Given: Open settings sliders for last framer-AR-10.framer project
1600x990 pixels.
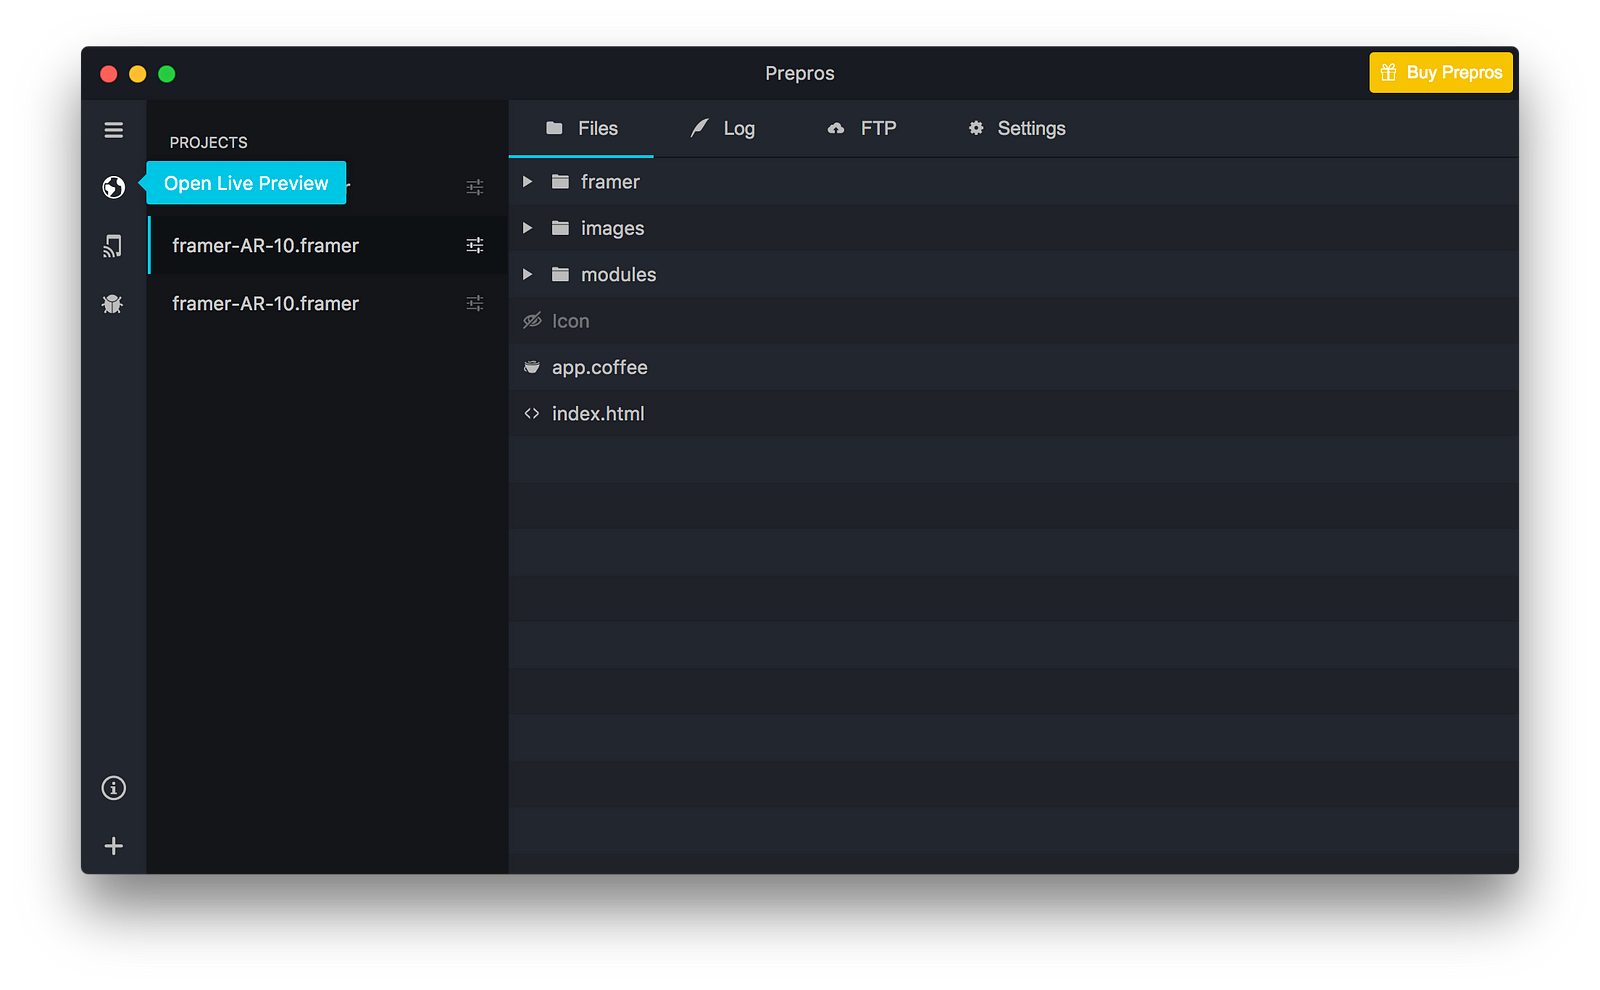Looking at the screenshot, I should pos(475,303).
